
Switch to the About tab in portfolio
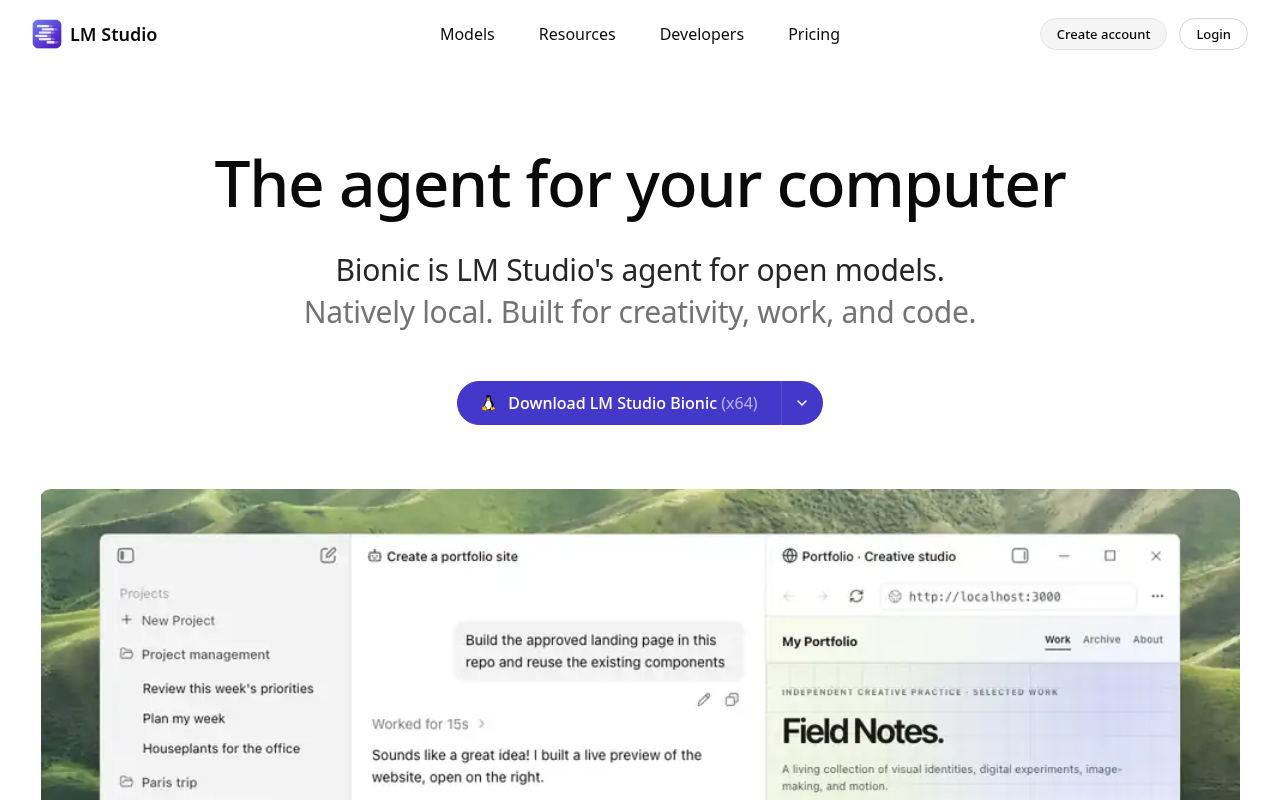(1148, 640)
